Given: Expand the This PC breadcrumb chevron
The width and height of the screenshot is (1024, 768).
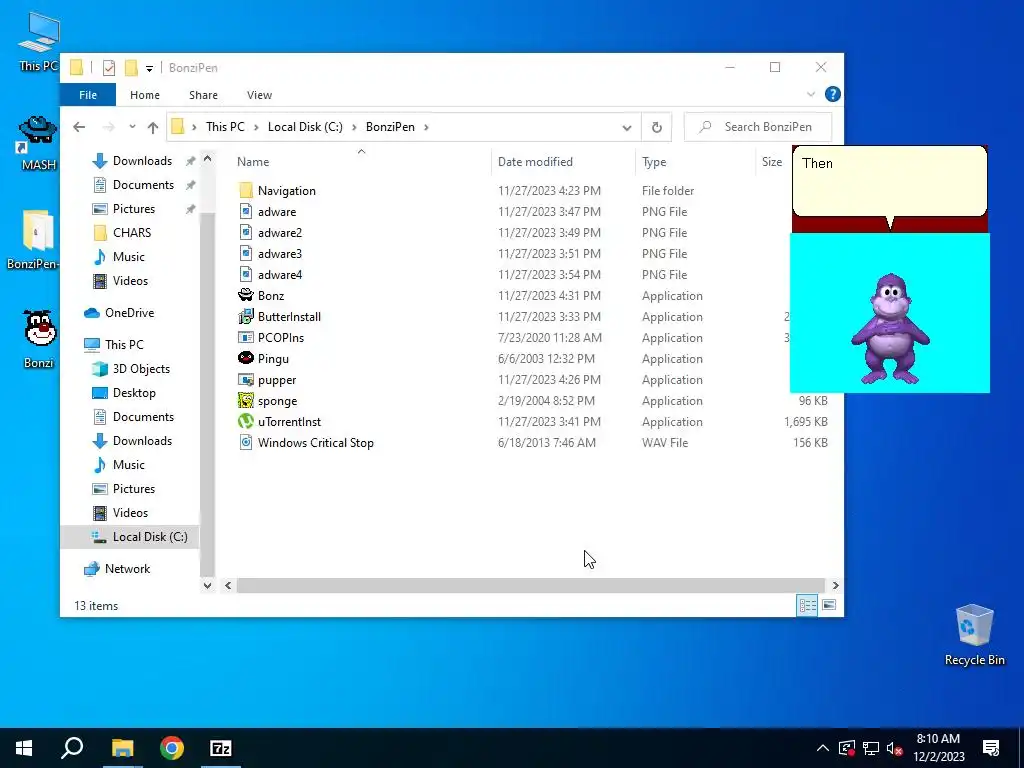Looking at the screenshot, I should (256, 127).
